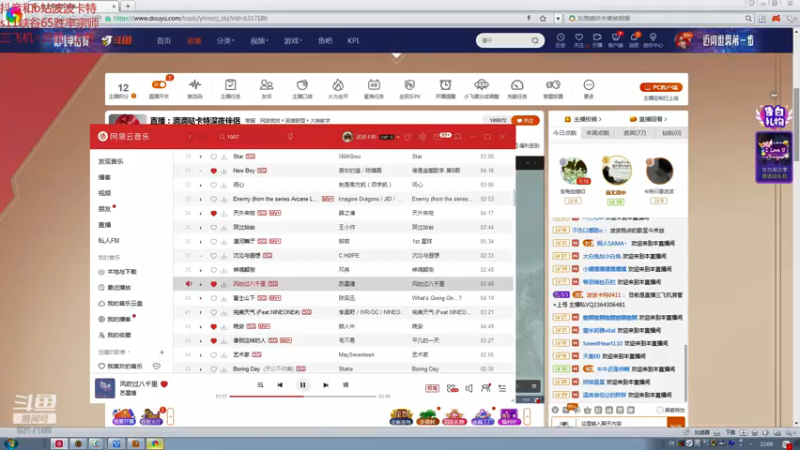Open 主播任务 checklist icon
Image resolution: width=800 pixels, height=450 pixels.
click(231, 85)
